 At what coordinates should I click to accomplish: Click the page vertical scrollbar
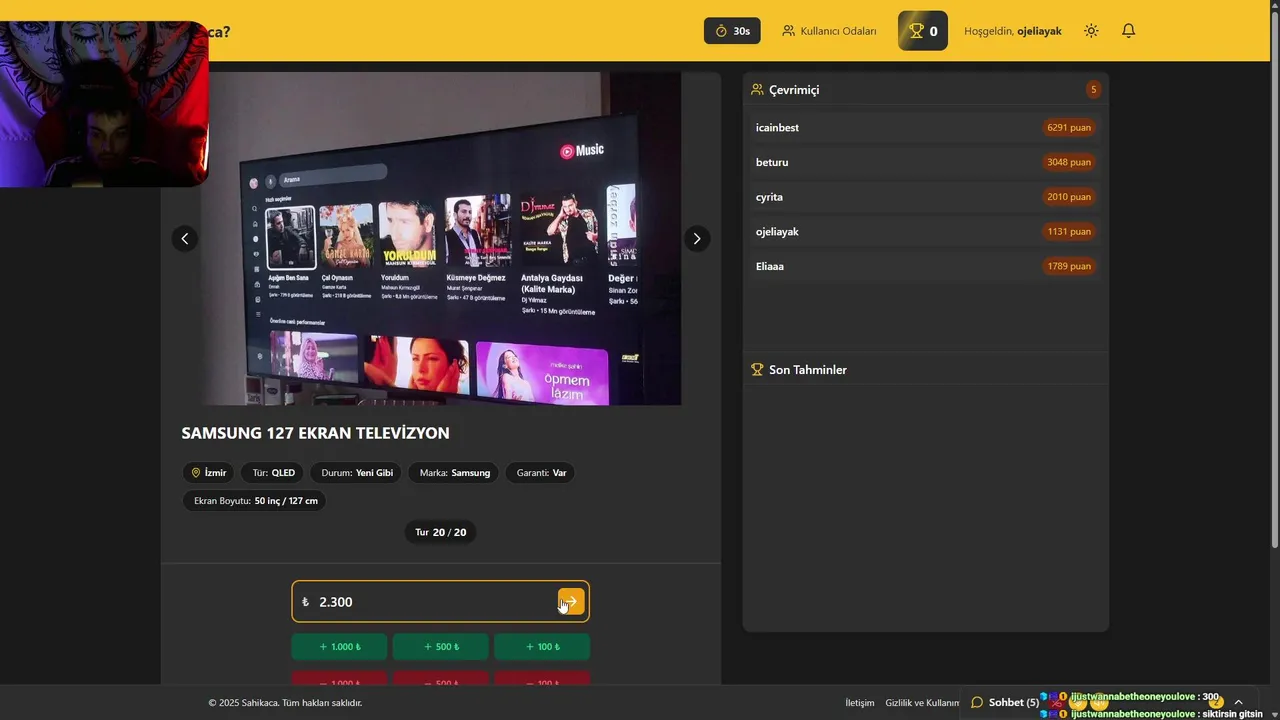[x=1273, y=280]
